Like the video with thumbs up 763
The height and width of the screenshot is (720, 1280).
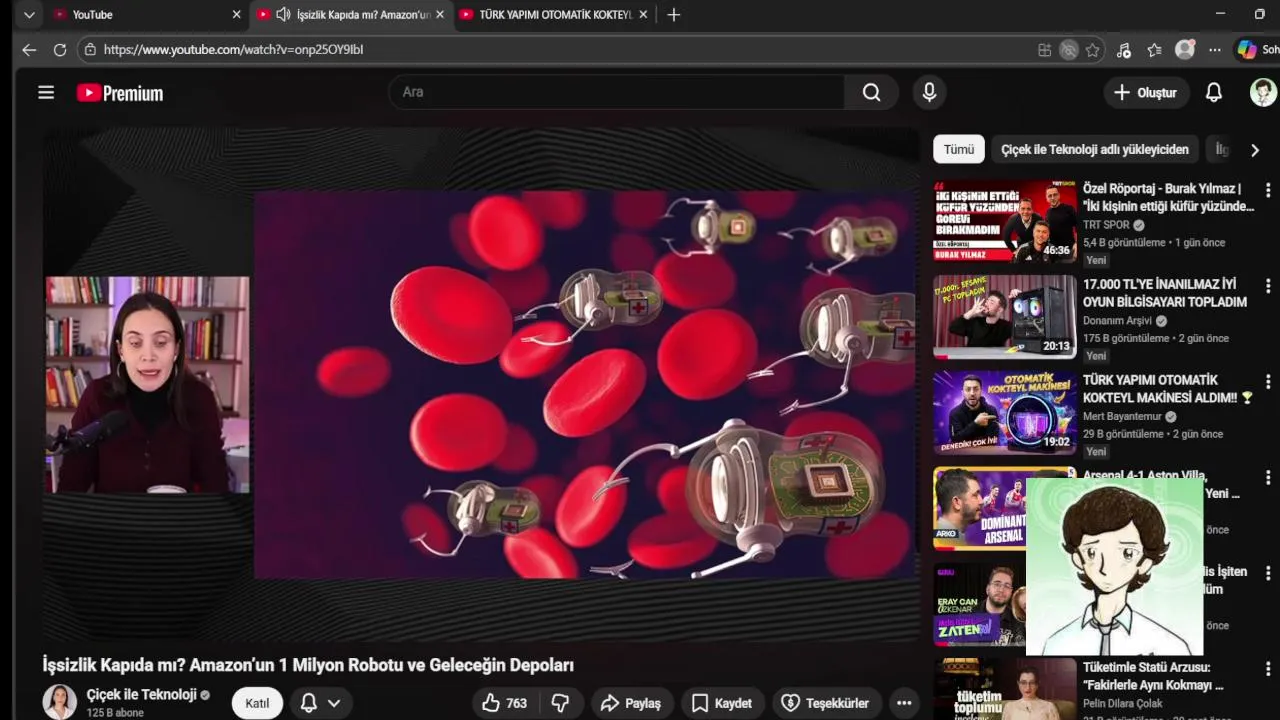click(x=505, y=703)
